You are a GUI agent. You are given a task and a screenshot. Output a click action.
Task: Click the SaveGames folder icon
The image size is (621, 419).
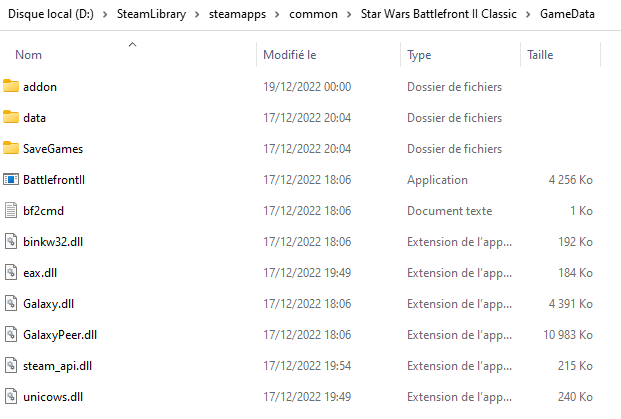coord(11,149)
